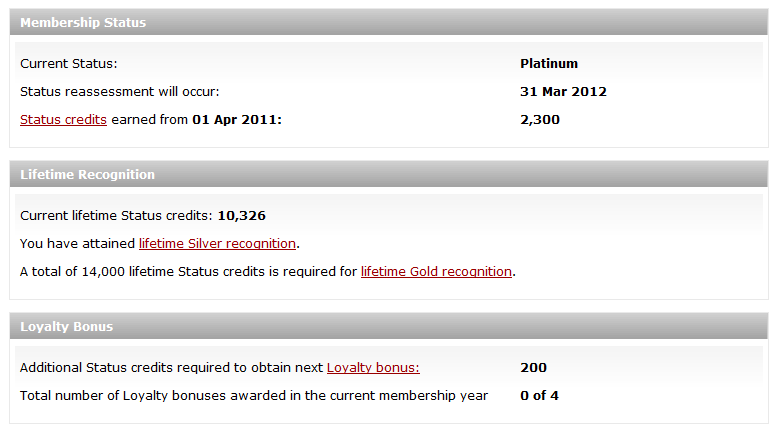775x430 pixels.
Task: Click the Loyalty bonus link
Action: [373, 368]
